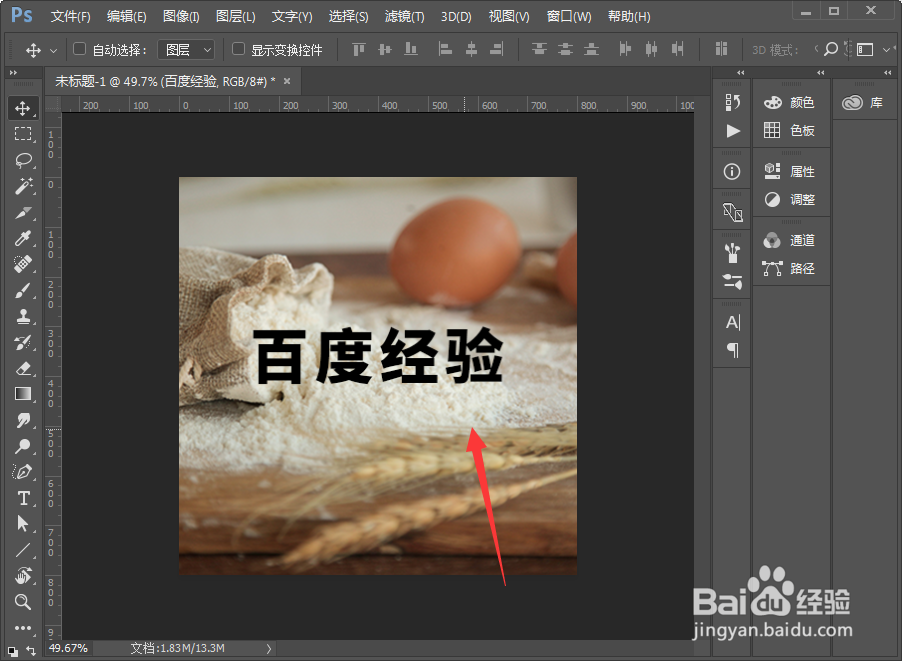This screenshot has width=902, height=661.
Task: Swap foreground and background colors
Action: [31, 651]
